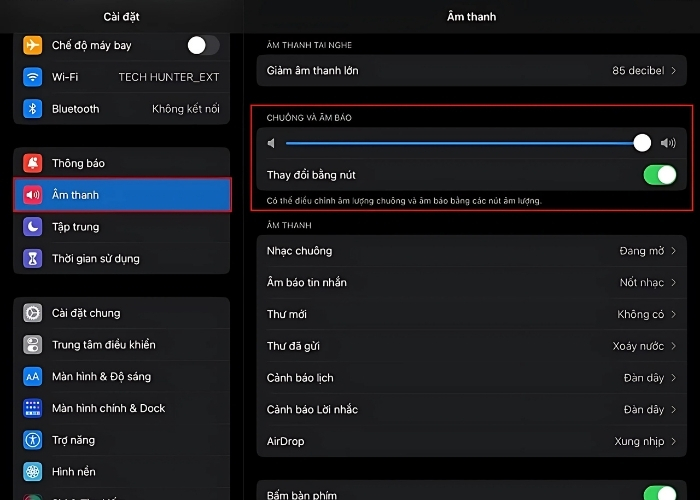Open Cảnh báo lịch sound setting
The image size is (700, 500).
470,378
